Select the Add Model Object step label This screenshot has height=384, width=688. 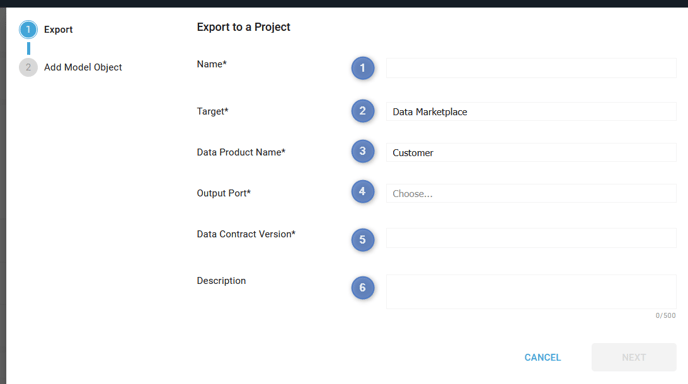coord(83,67)
